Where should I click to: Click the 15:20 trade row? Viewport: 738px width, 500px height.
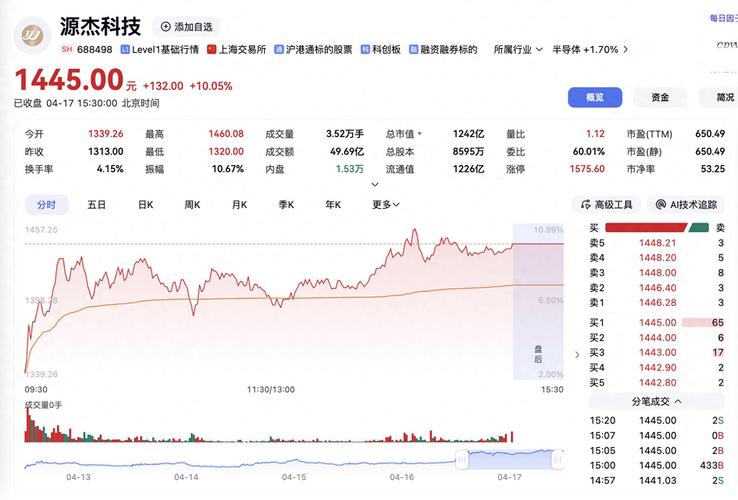[x=657, y=420]
